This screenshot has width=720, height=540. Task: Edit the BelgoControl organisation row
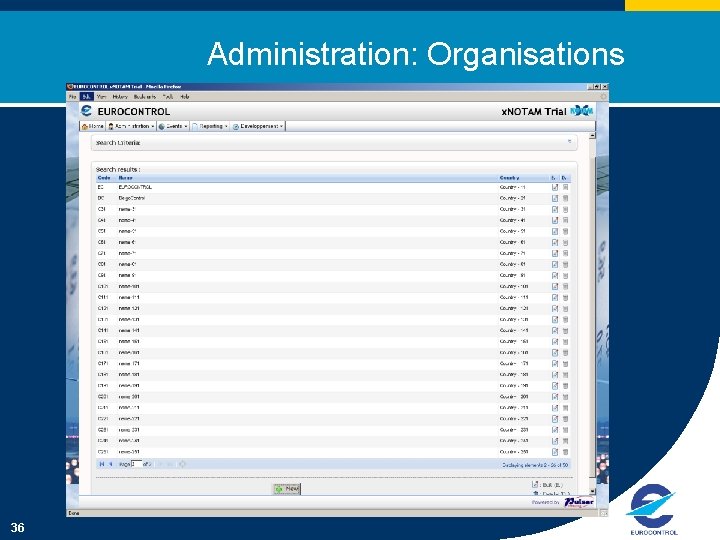click(555, 198)
